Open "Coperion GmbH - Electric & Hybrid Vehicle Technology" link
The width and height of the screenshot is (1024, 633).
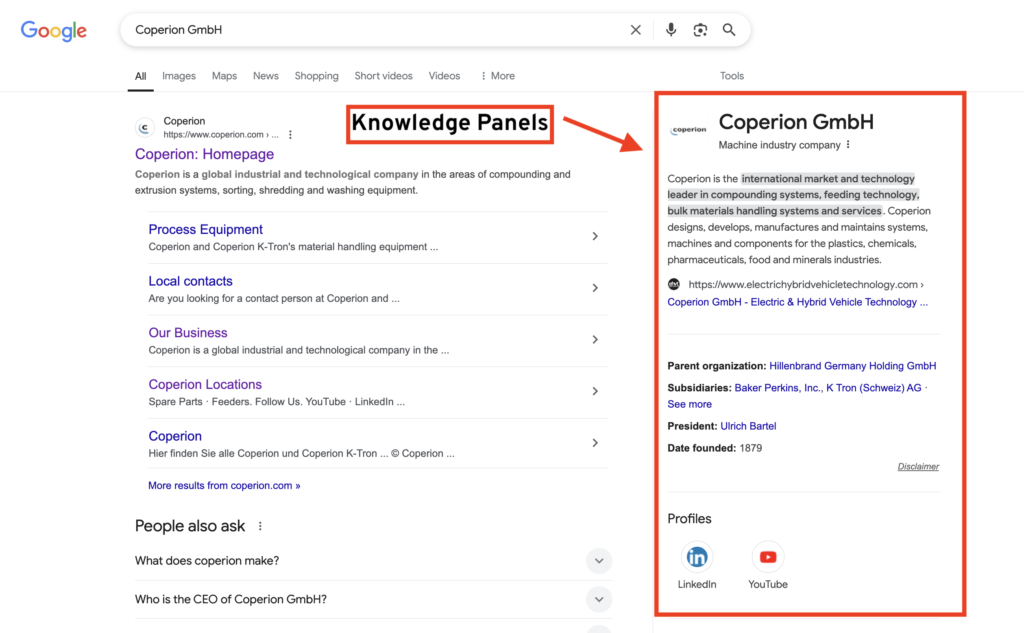(797, 302)
